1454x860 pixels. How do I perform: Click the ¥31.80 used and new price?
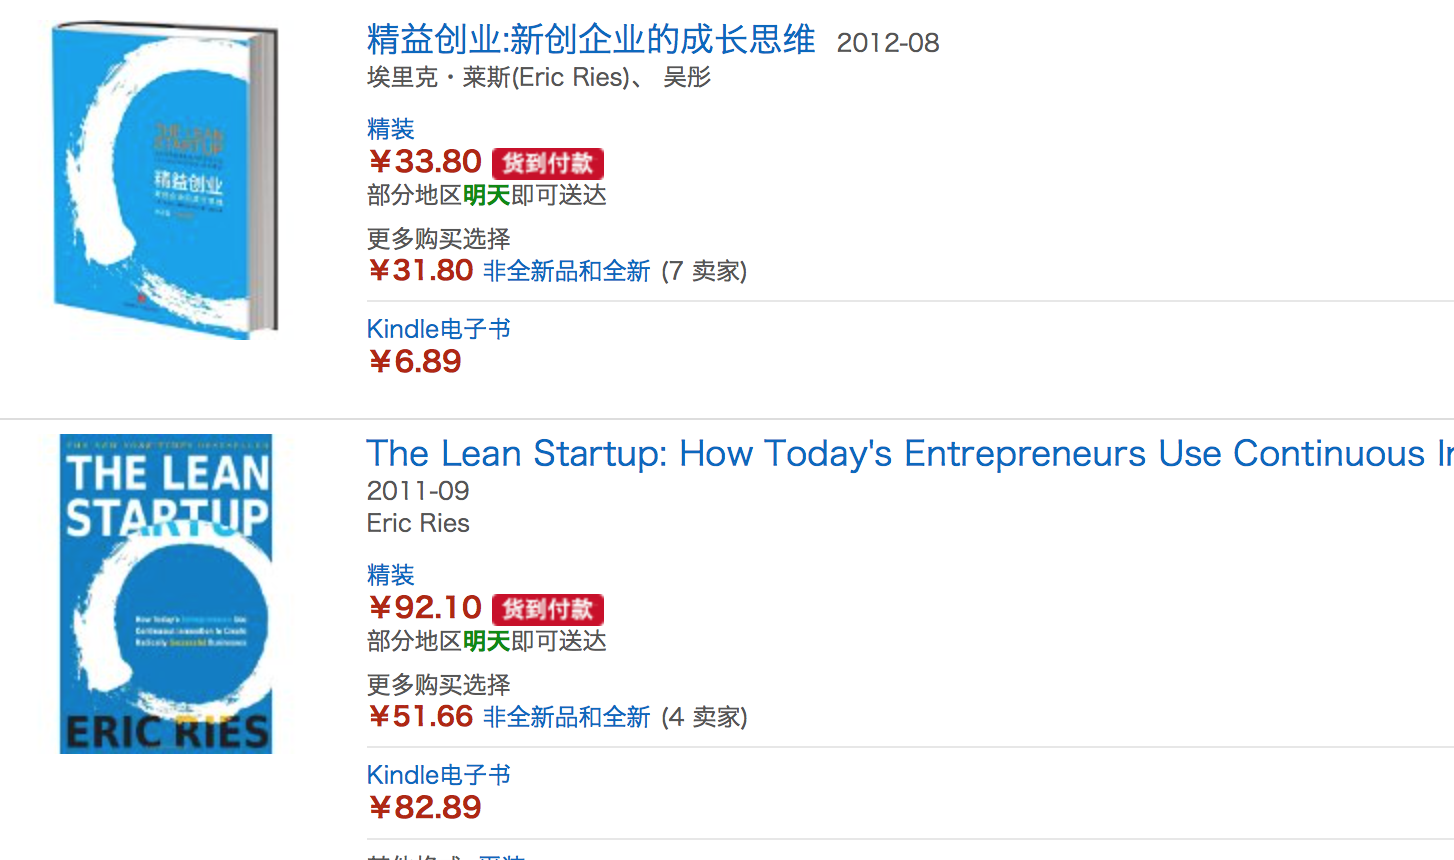(x=420, y=271)
